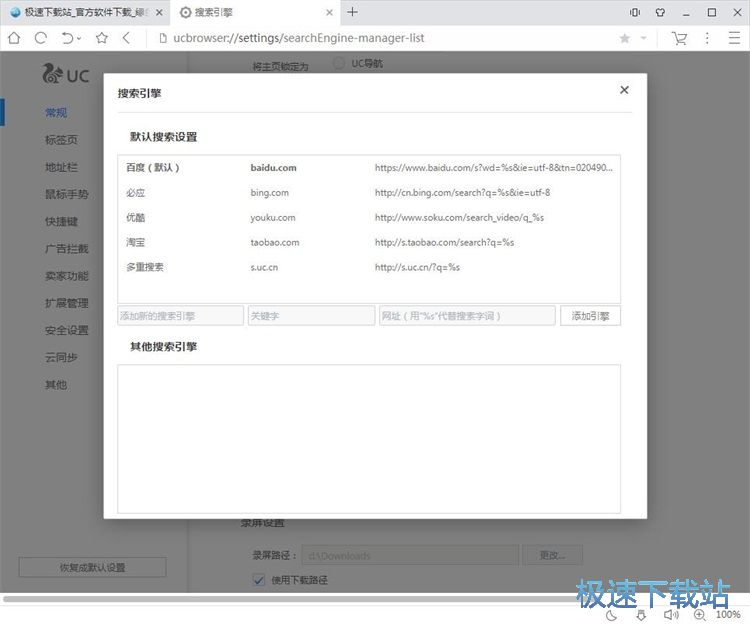The image size is (750, 624).
Task: Go back with the left arrow icon
Action: tap(126, 38)
